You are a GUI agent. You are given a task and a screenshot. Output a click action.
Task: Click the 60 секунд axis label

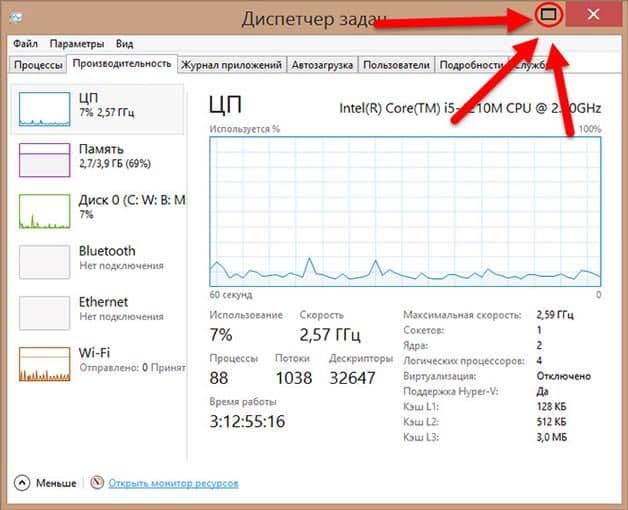231,295
